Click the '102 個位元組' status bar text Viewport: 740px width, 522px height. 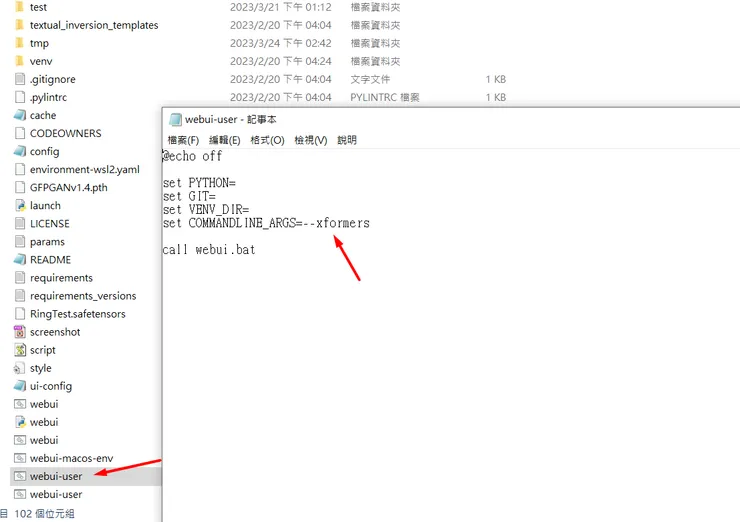click(44, 514)
